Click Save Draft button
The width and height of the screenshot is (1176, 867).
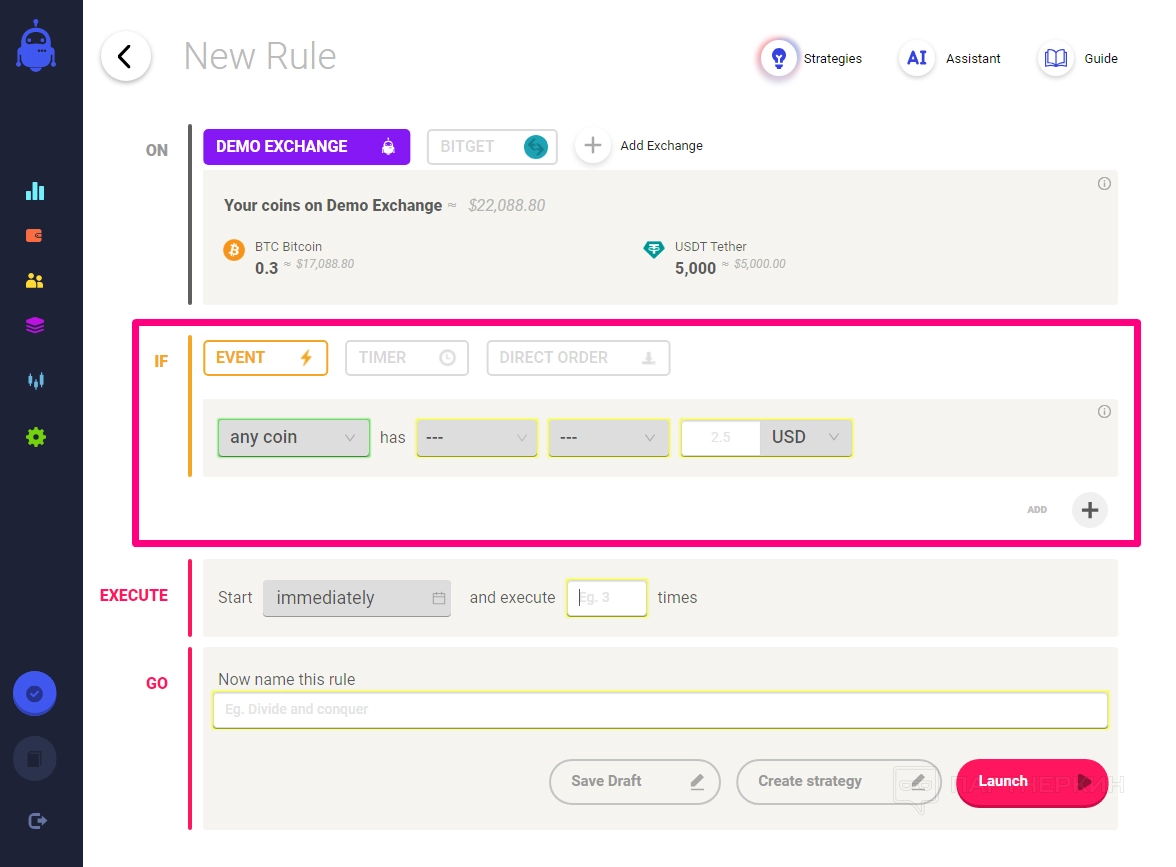click(x=634, y=782)
